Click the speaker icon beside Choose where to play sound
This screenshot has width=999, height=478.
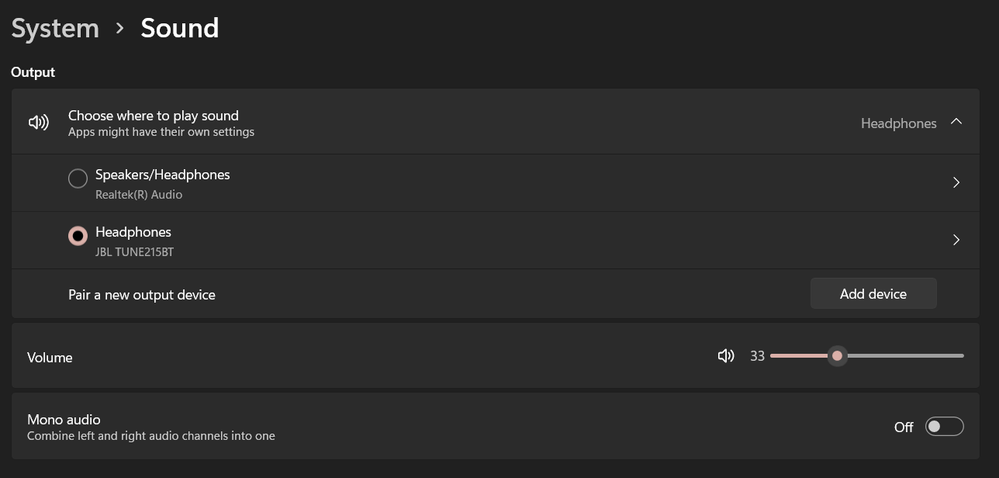39,123
